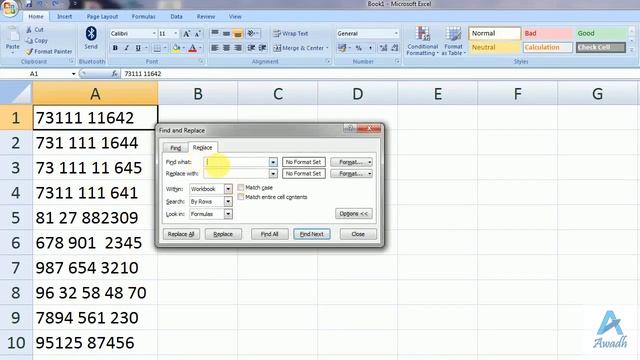Apply the Good cell style
Viewport: 640px width, 360px height.
[601, 33]
